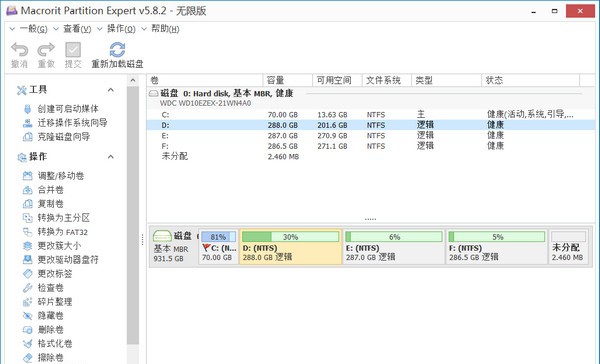Click the 碎片整理 icon

tap(28, 302)
